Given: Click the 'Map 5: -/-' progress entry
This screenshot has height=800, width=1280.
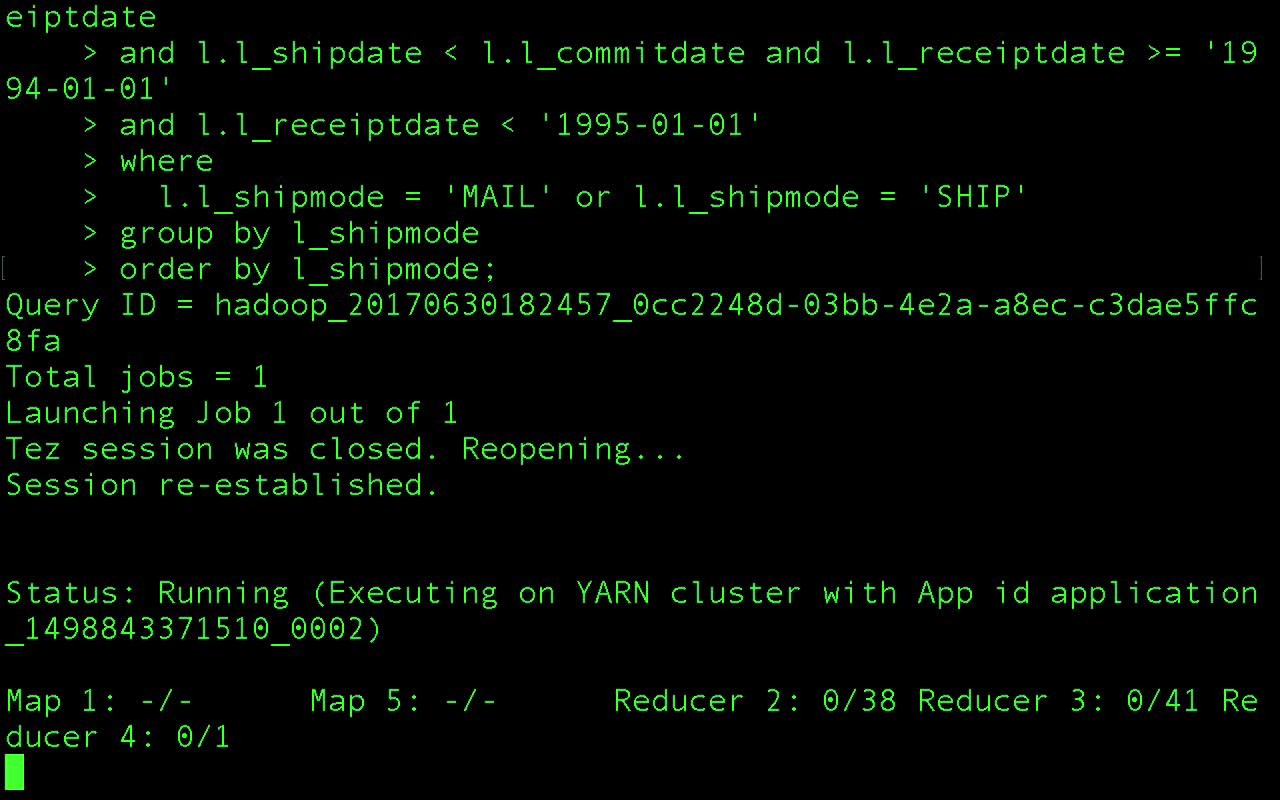Looking at the screenshot, I should pyautogui.click(x=403, y=701).
